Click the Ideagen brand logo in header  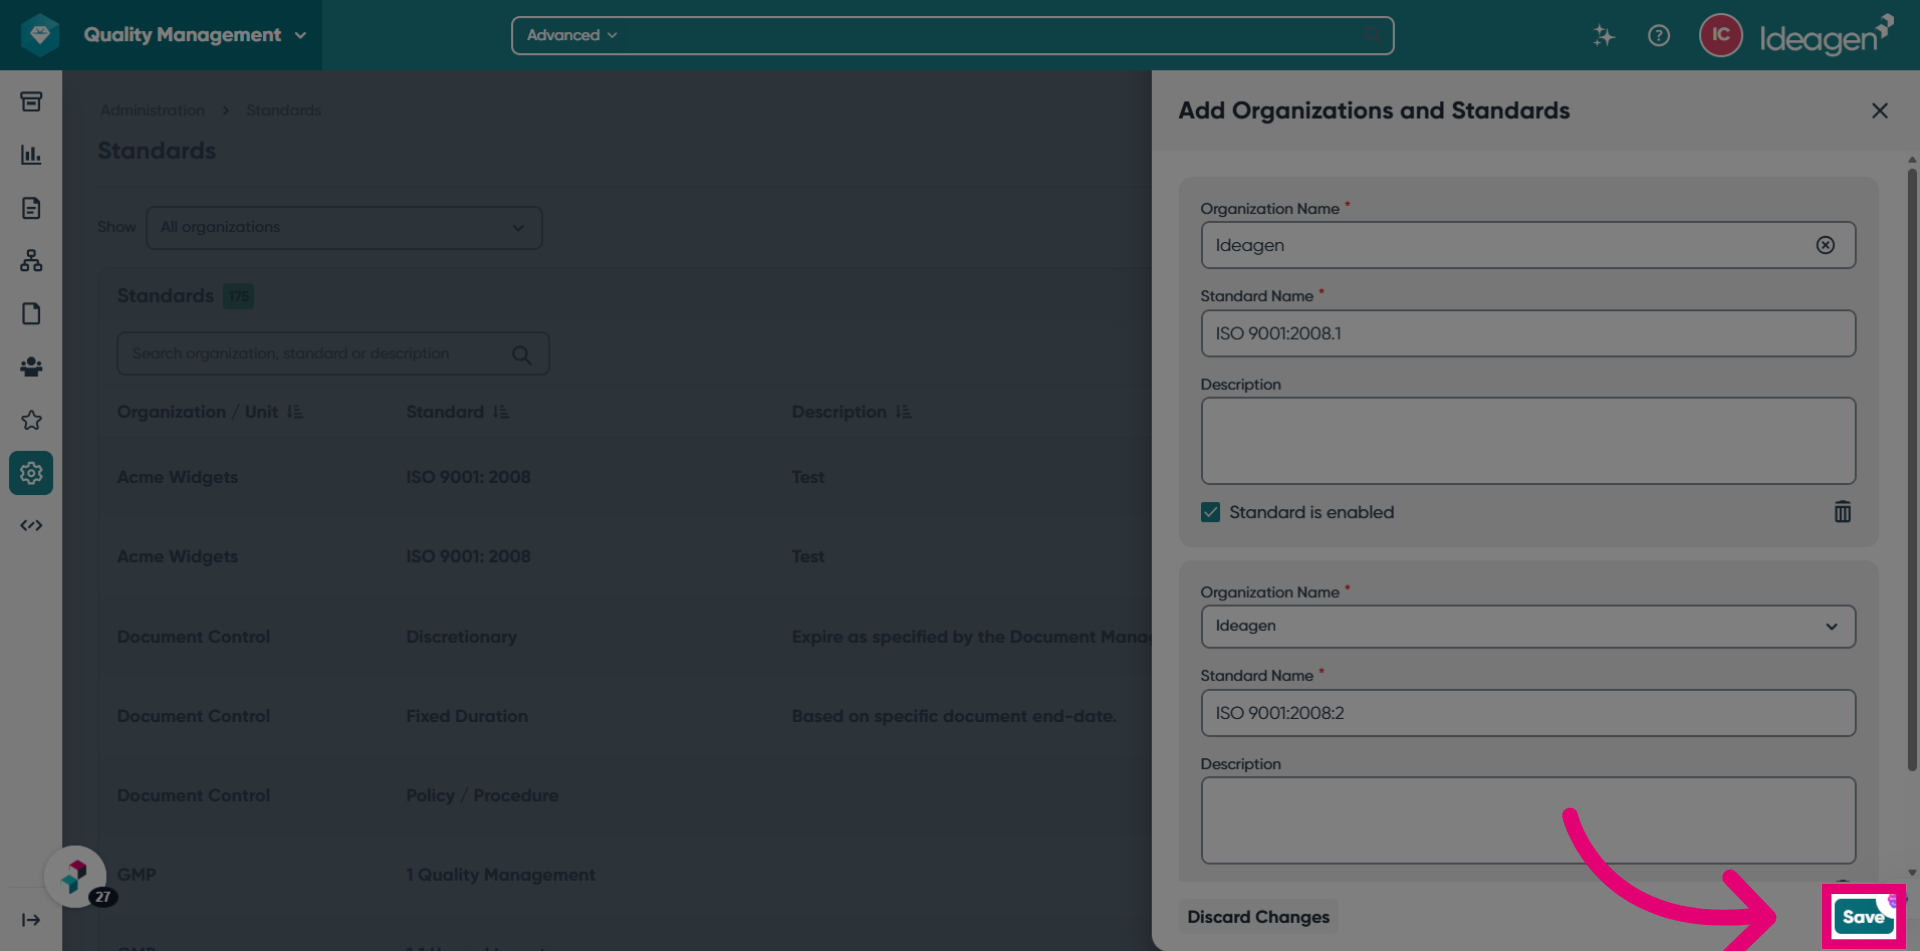pos(1826,36)
